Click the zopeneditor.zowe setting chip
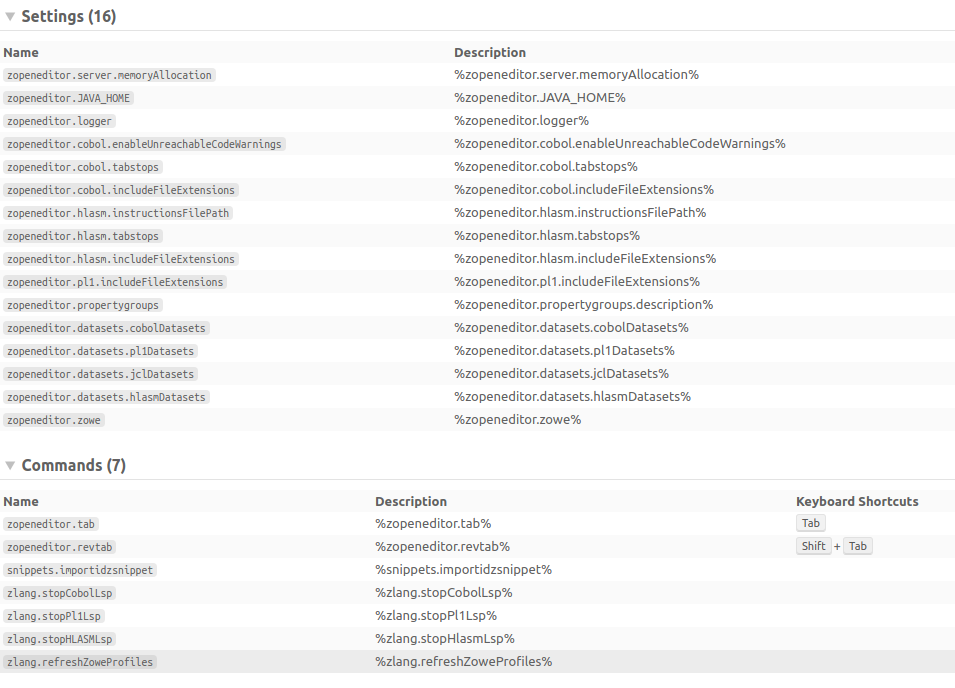Image resolution: width=955 pixels, height=688 pixels. (53, 419)
